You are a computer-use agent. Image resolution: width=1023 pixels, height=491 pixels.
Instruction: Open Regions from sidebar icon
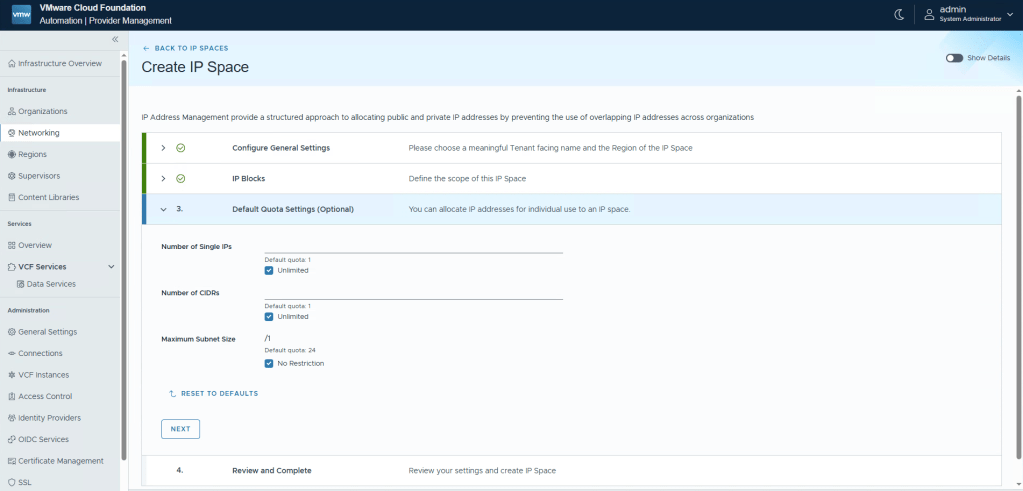(x=12, y=155)
